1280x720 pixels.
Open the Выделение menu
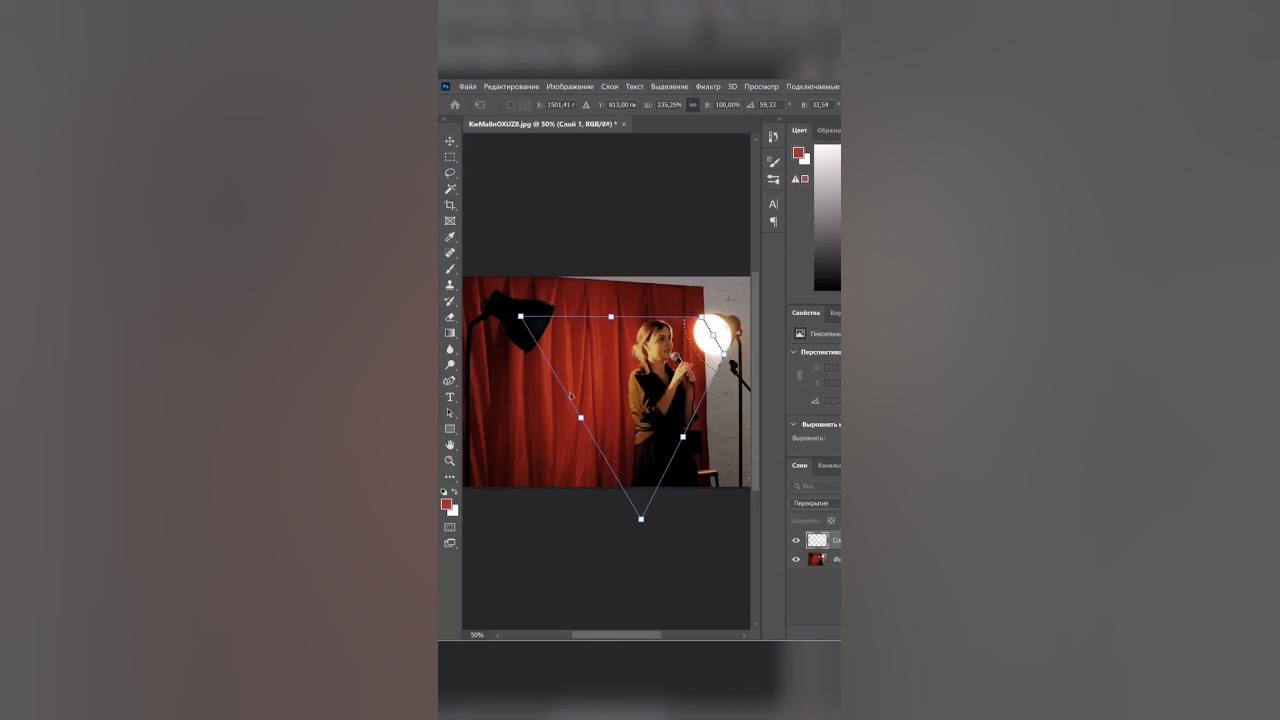click(x=670, y=87)
